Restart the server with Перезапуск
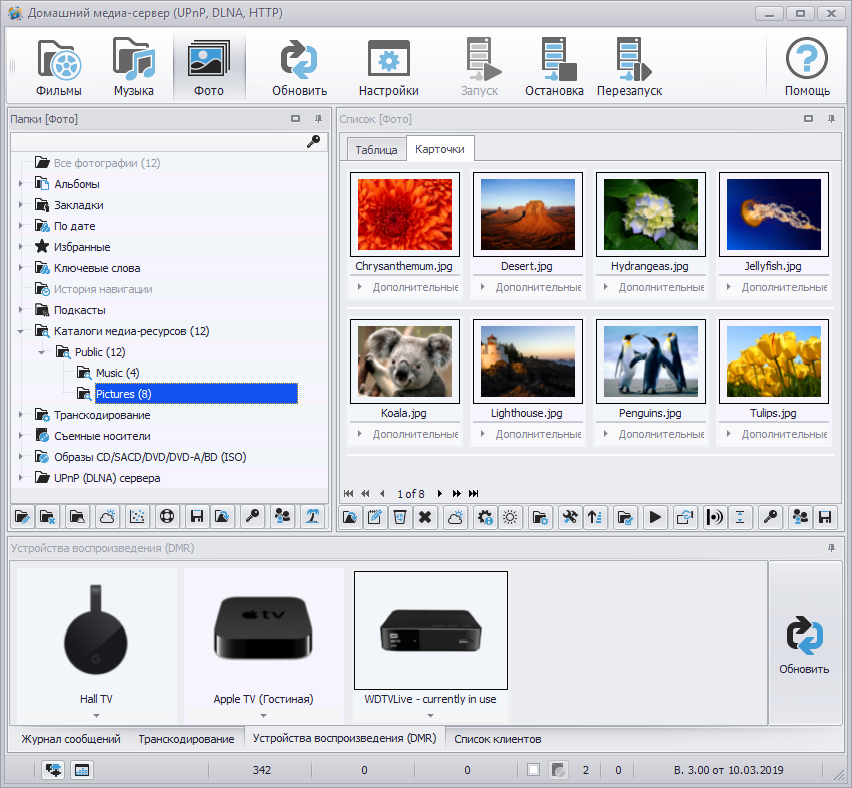The width and height of the screenshot is (852, 788). [x=629, y=67]
